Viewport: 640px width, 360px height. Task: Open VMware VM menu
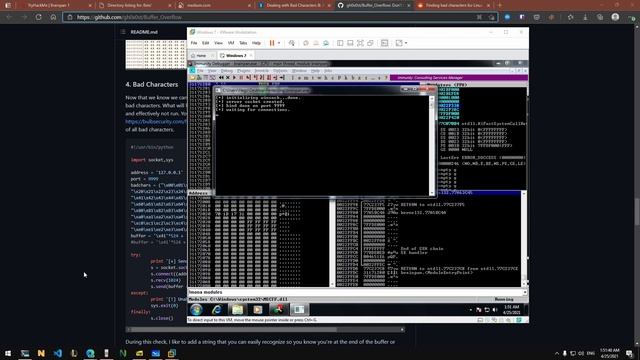point(231,43)
